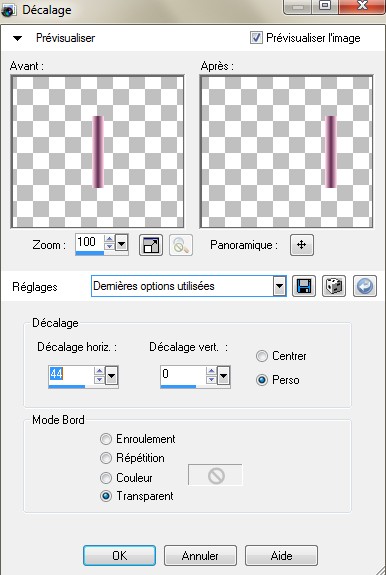Click the greyed-out zoom magnifier icon
386x575 pixels.
(181, 245)
